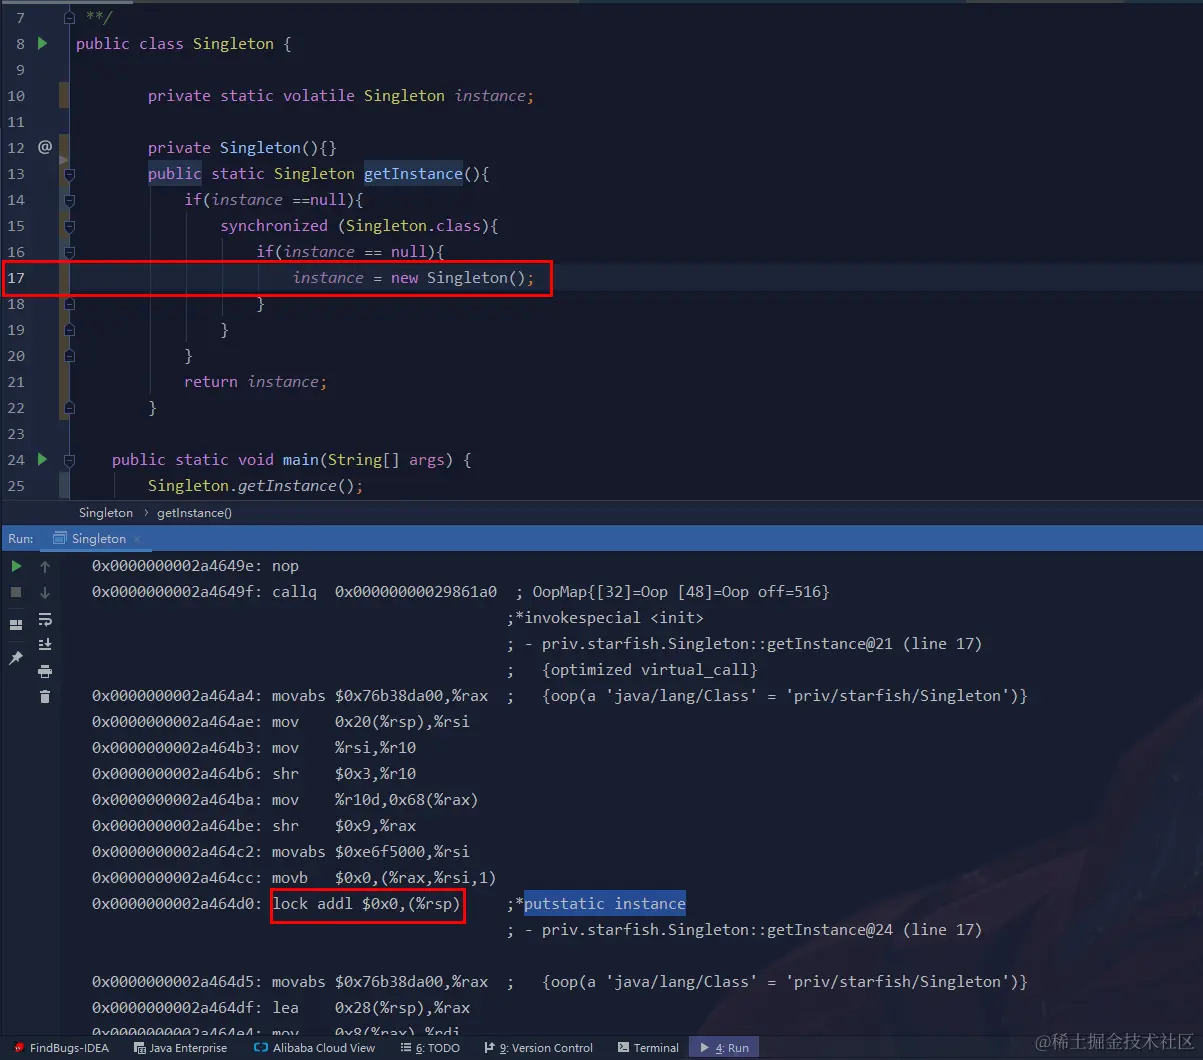Click fold end marker on line 19
The width and height of the screenshot is (1203, 1060).
[69, 330]
